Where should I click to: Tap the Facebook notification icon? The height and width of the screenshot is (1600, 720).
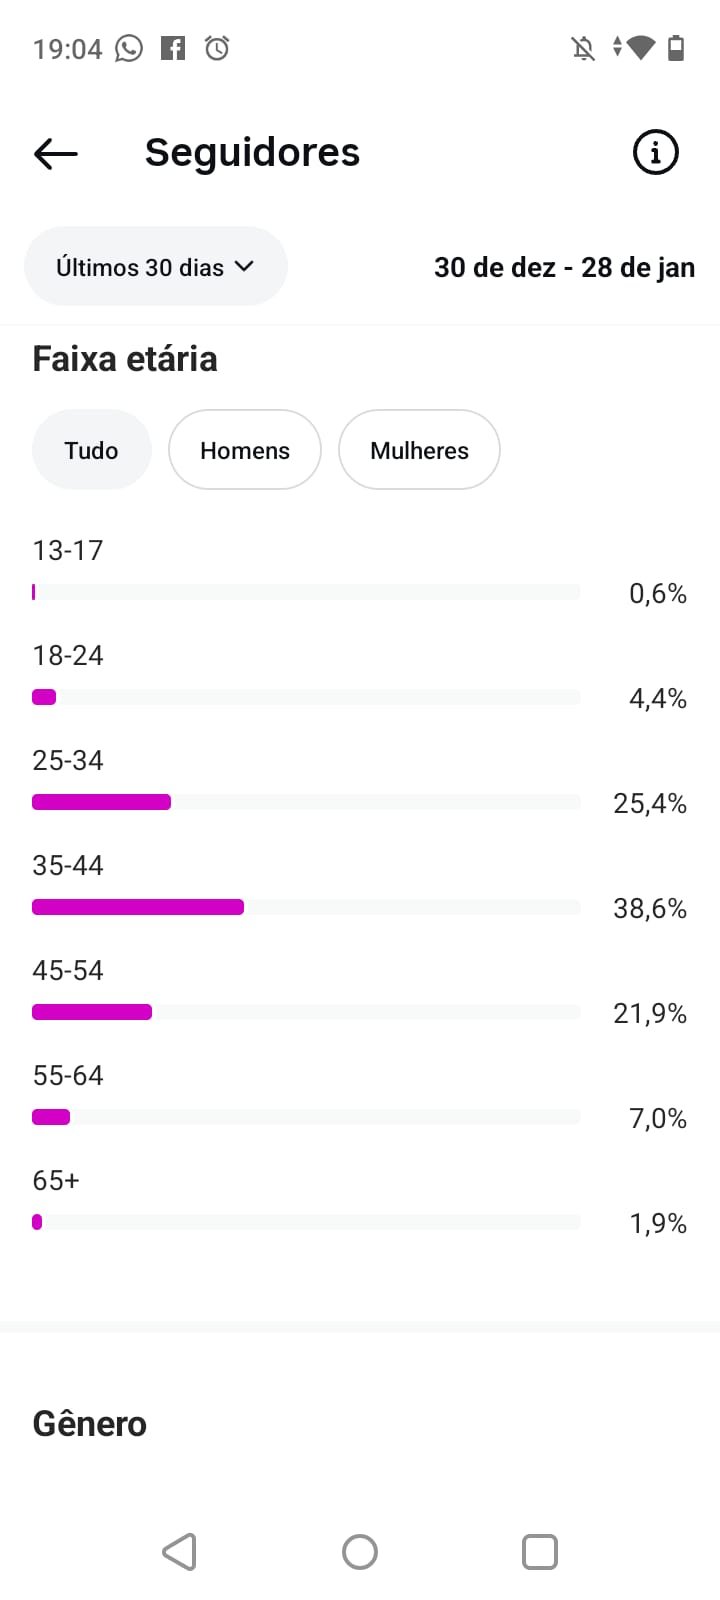click(173, 48)
